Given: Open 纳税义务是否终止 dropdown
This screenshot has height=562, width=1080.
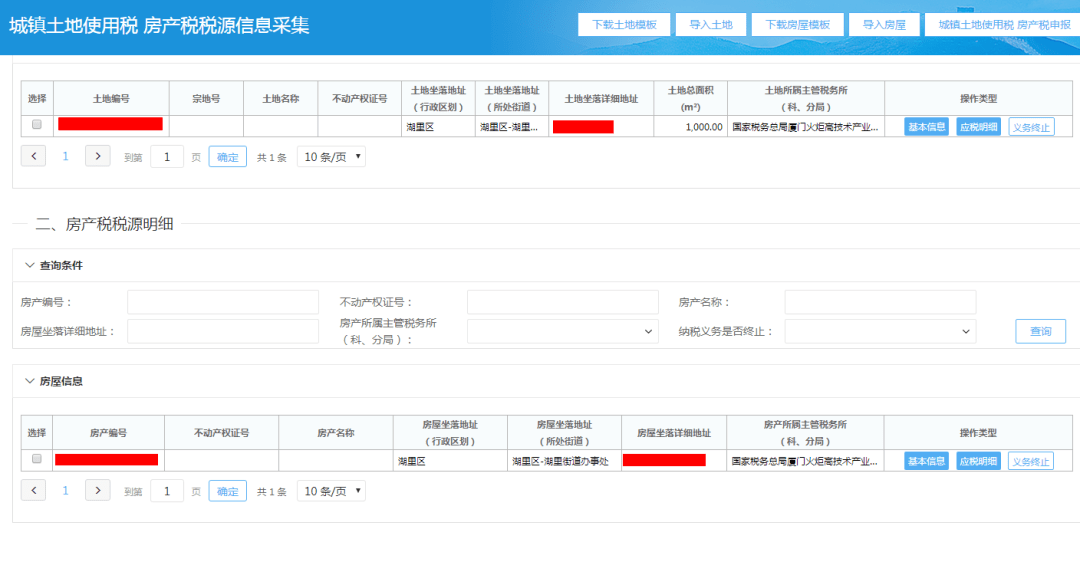Looking at the screenshot, I should coord(880,331).
